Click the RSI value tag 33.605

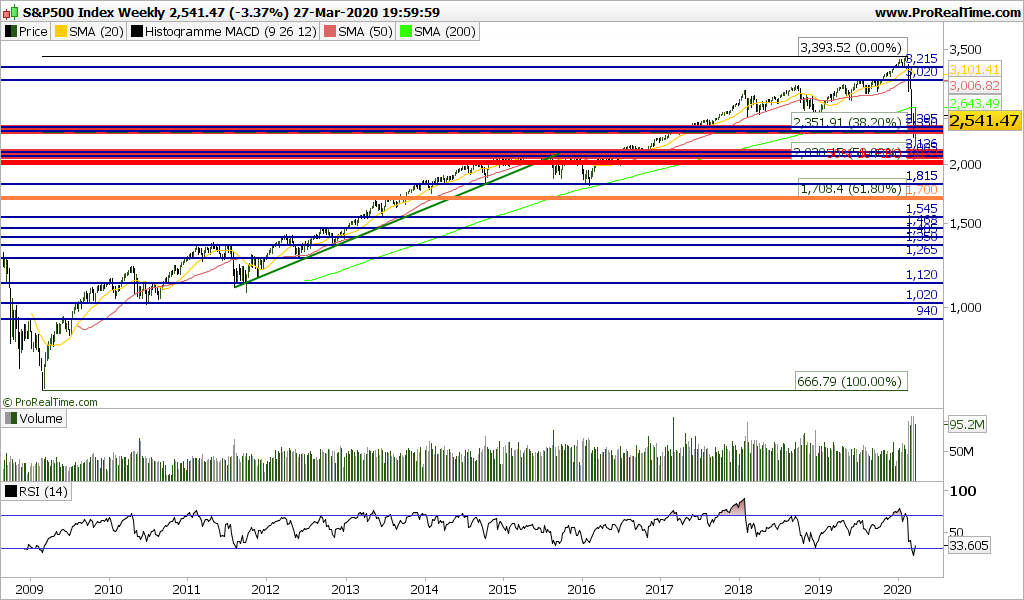click(968, 546)
